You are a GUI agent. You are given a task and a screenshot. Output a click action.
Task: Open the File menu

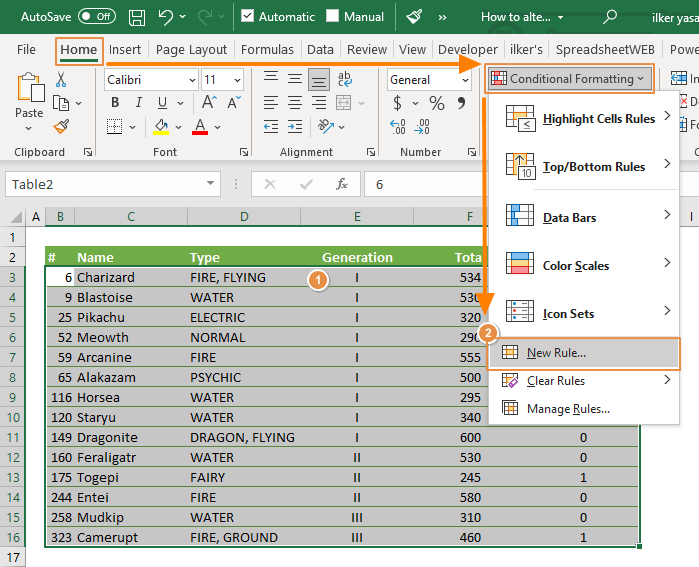click(x=26, y=49)
